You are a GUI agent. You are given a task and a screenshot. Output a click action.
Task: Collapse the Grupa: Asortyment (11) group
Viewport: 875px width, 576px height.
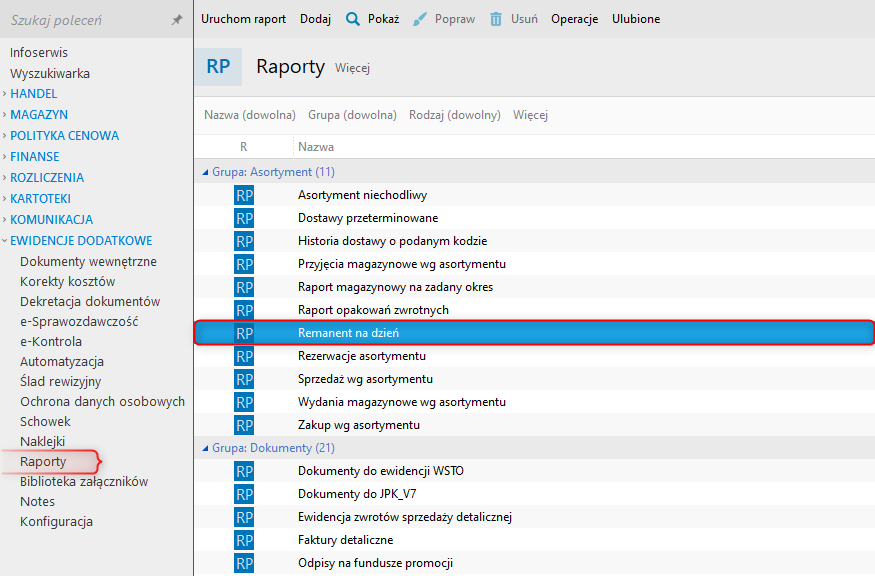click(206, 172)
